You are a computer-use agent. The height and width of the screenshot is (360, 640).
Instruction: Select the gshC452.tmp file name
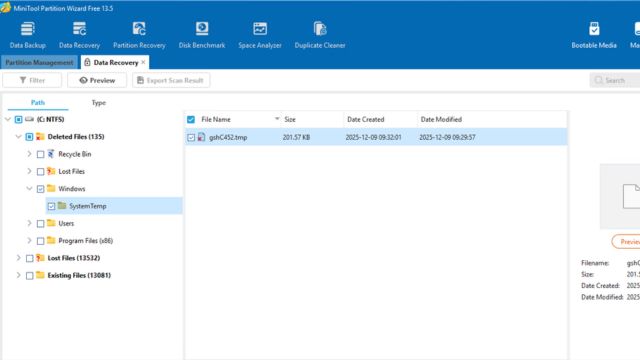228,137
